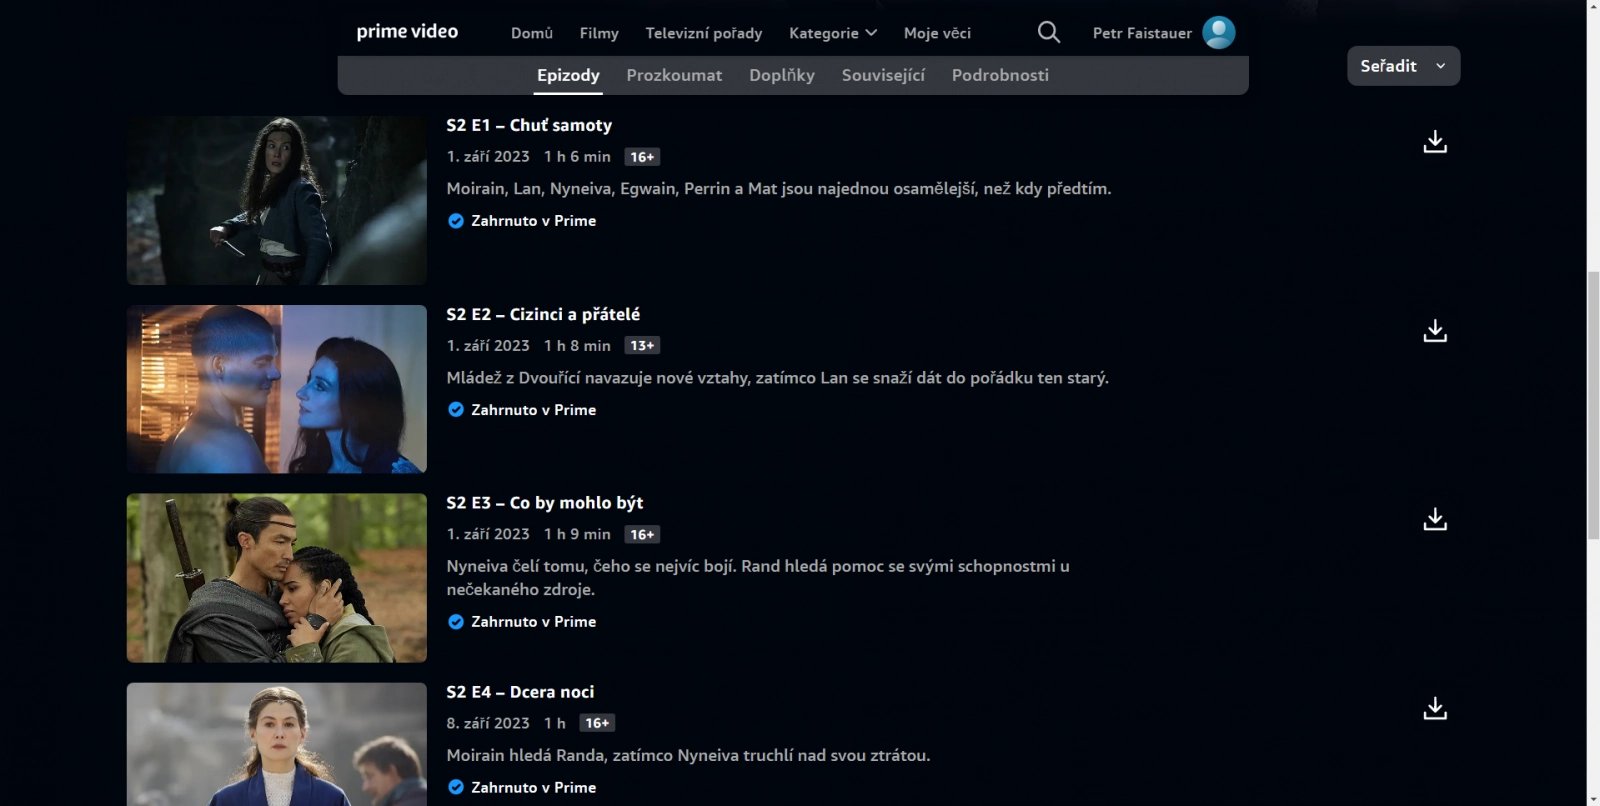Screen dimensions: 1600x806
Task: Click the Prime checkmark badge for S2 E1
Action: click(456, 221)
